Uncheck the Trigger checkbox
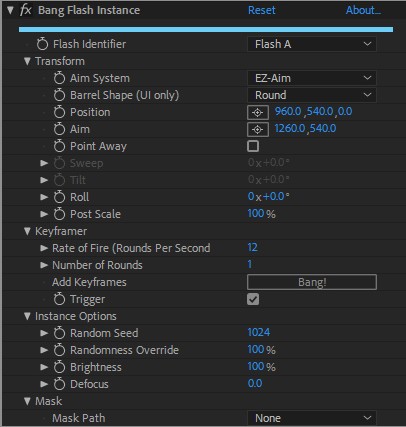The image size is (406, 427). (x=253, y=299)
